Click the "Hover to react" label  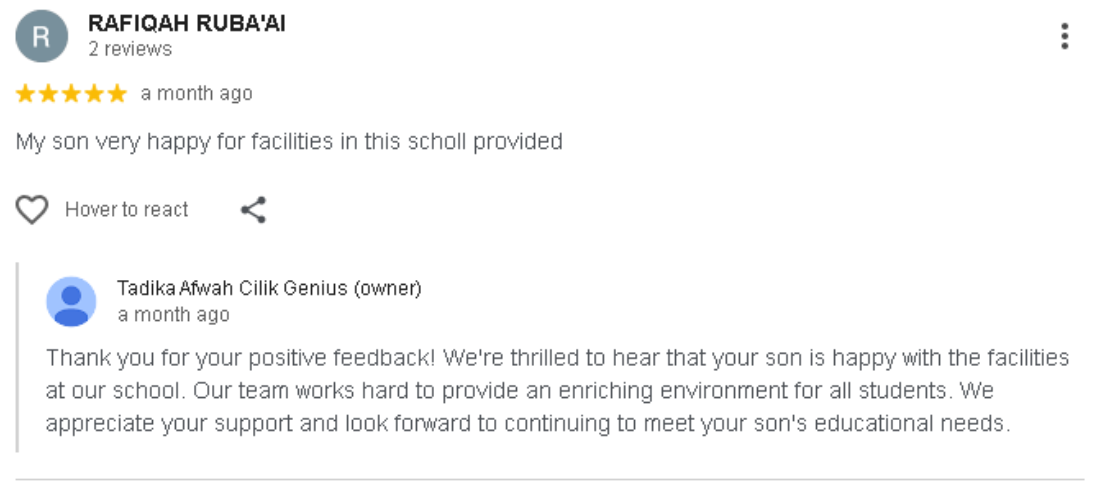127,210
